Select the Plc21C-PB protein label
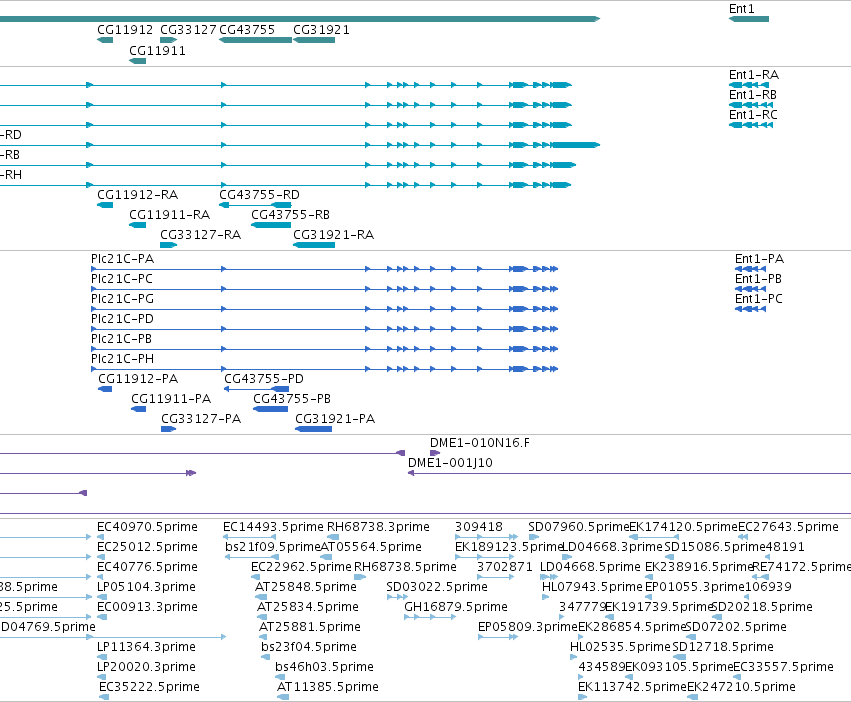Image resolution: width=851 pixels, height=702 pixels. pyautogui.click(x=121, y=339)
